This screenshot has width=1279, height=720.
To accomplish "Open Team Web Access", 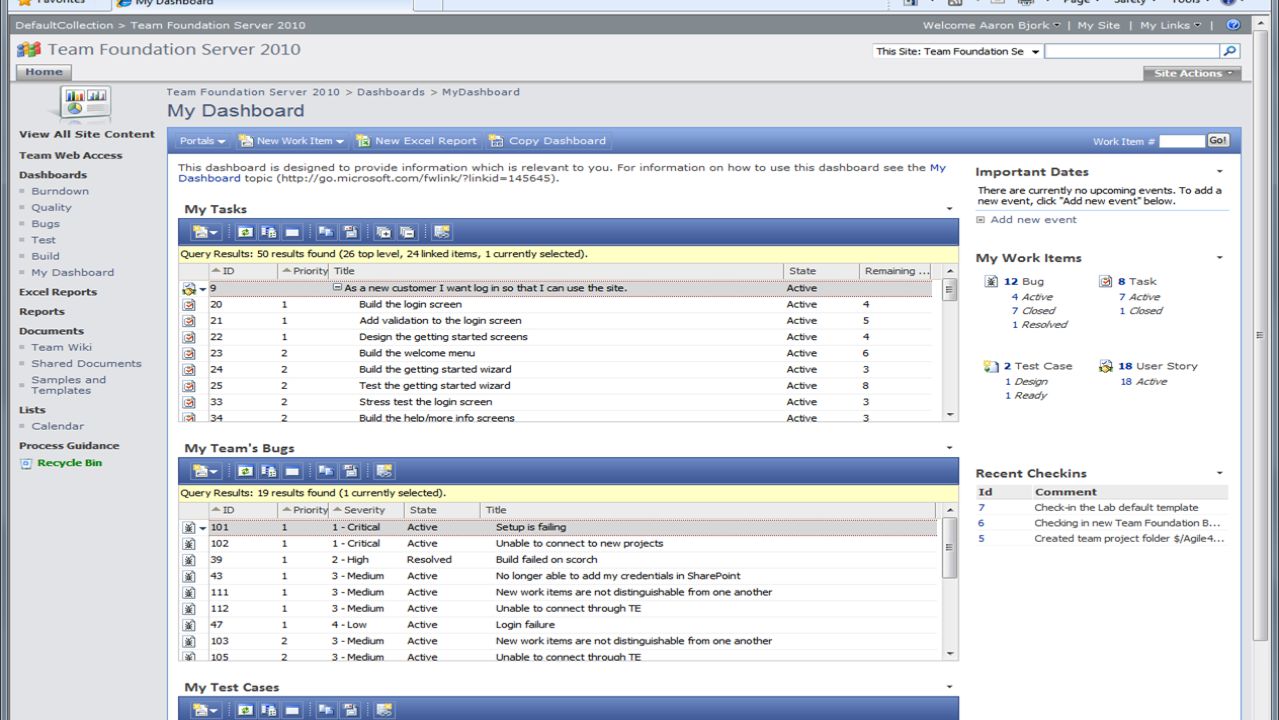I will click(x=70, y=155).
